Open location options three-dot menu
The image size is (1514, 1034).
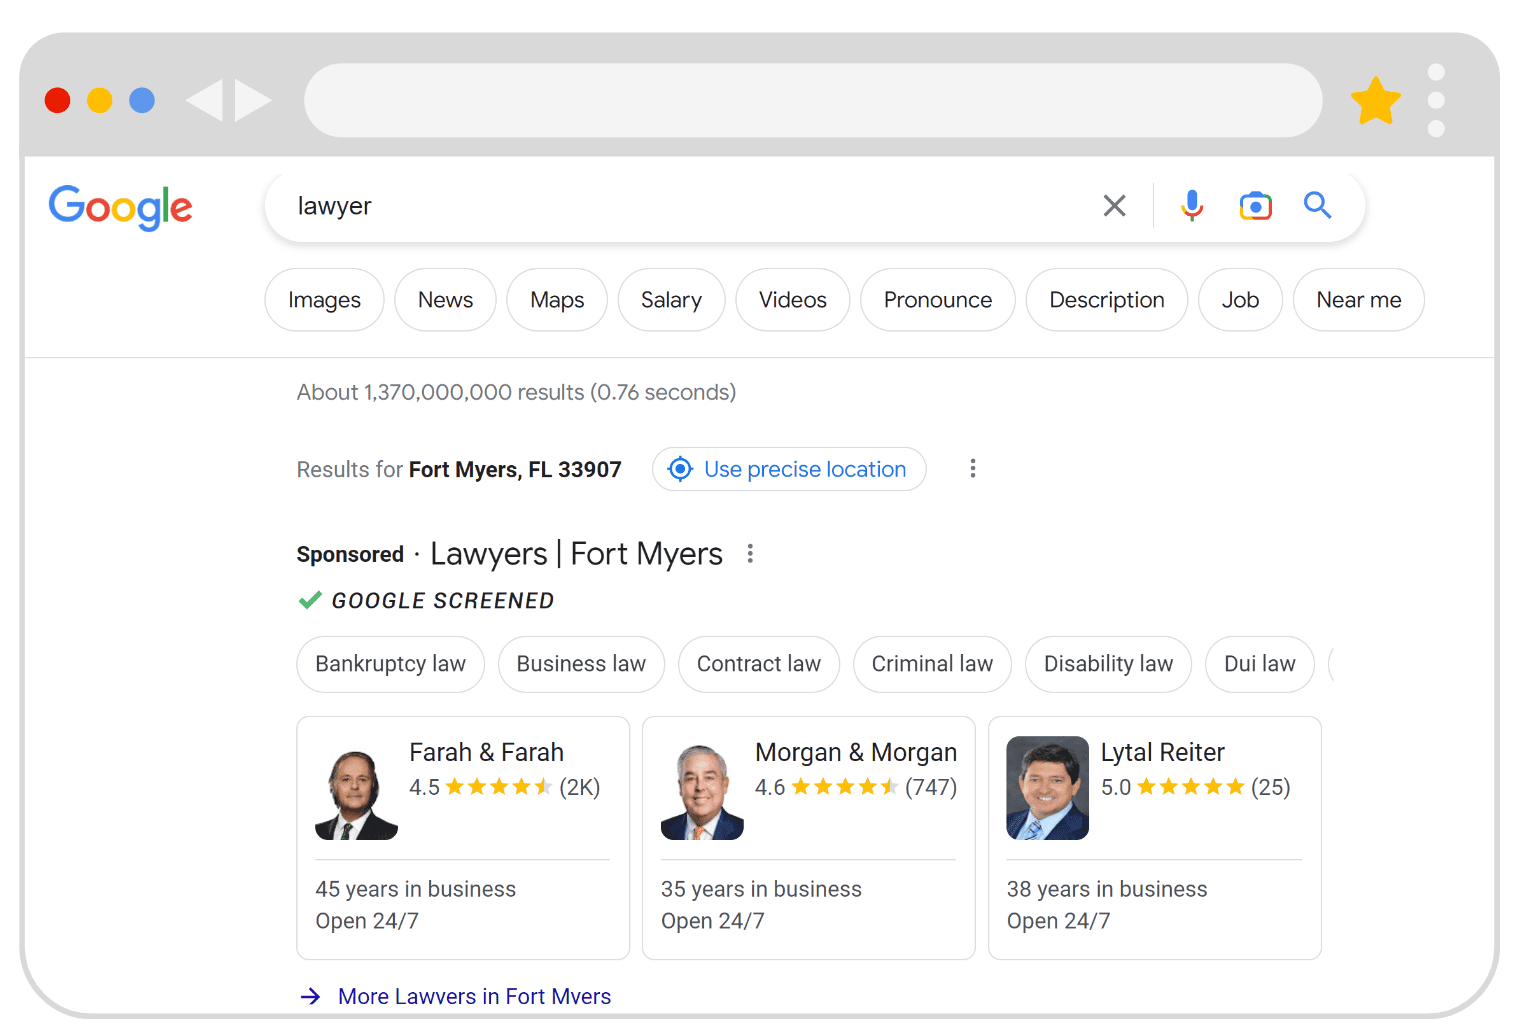click(972, 469)
